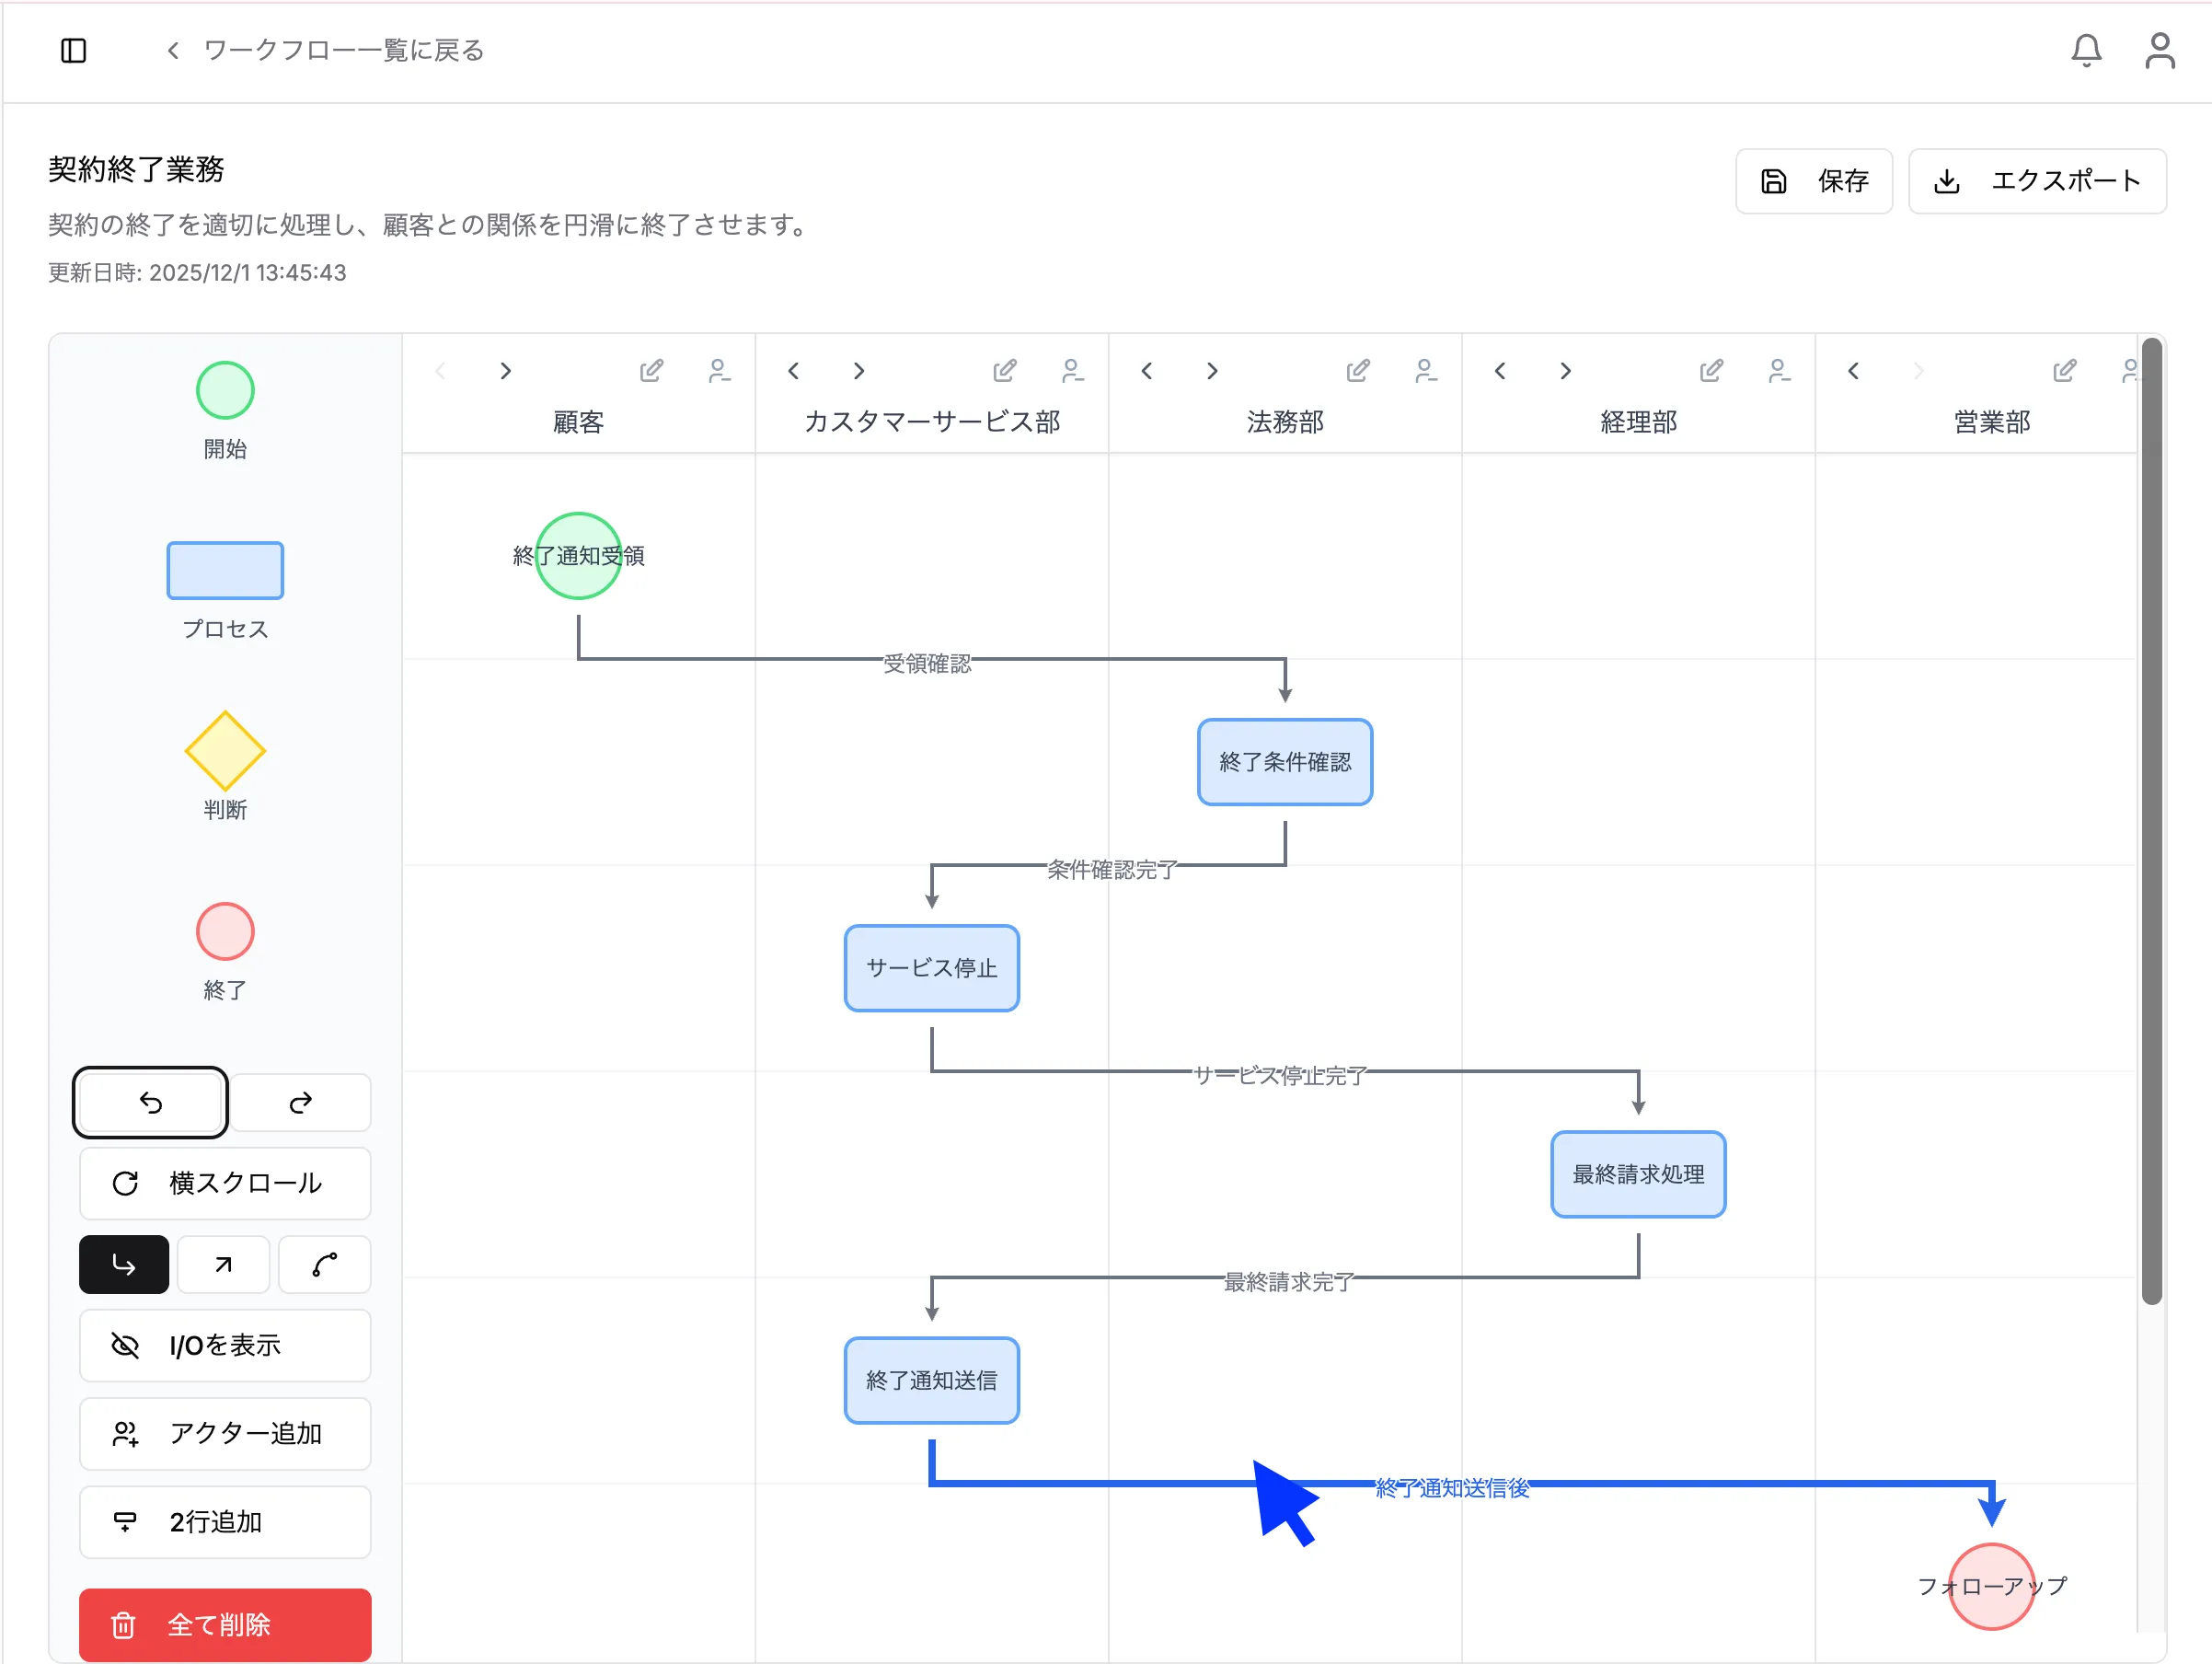Go back via ワークフロー一覧に戻る

(x=325, y=50)
